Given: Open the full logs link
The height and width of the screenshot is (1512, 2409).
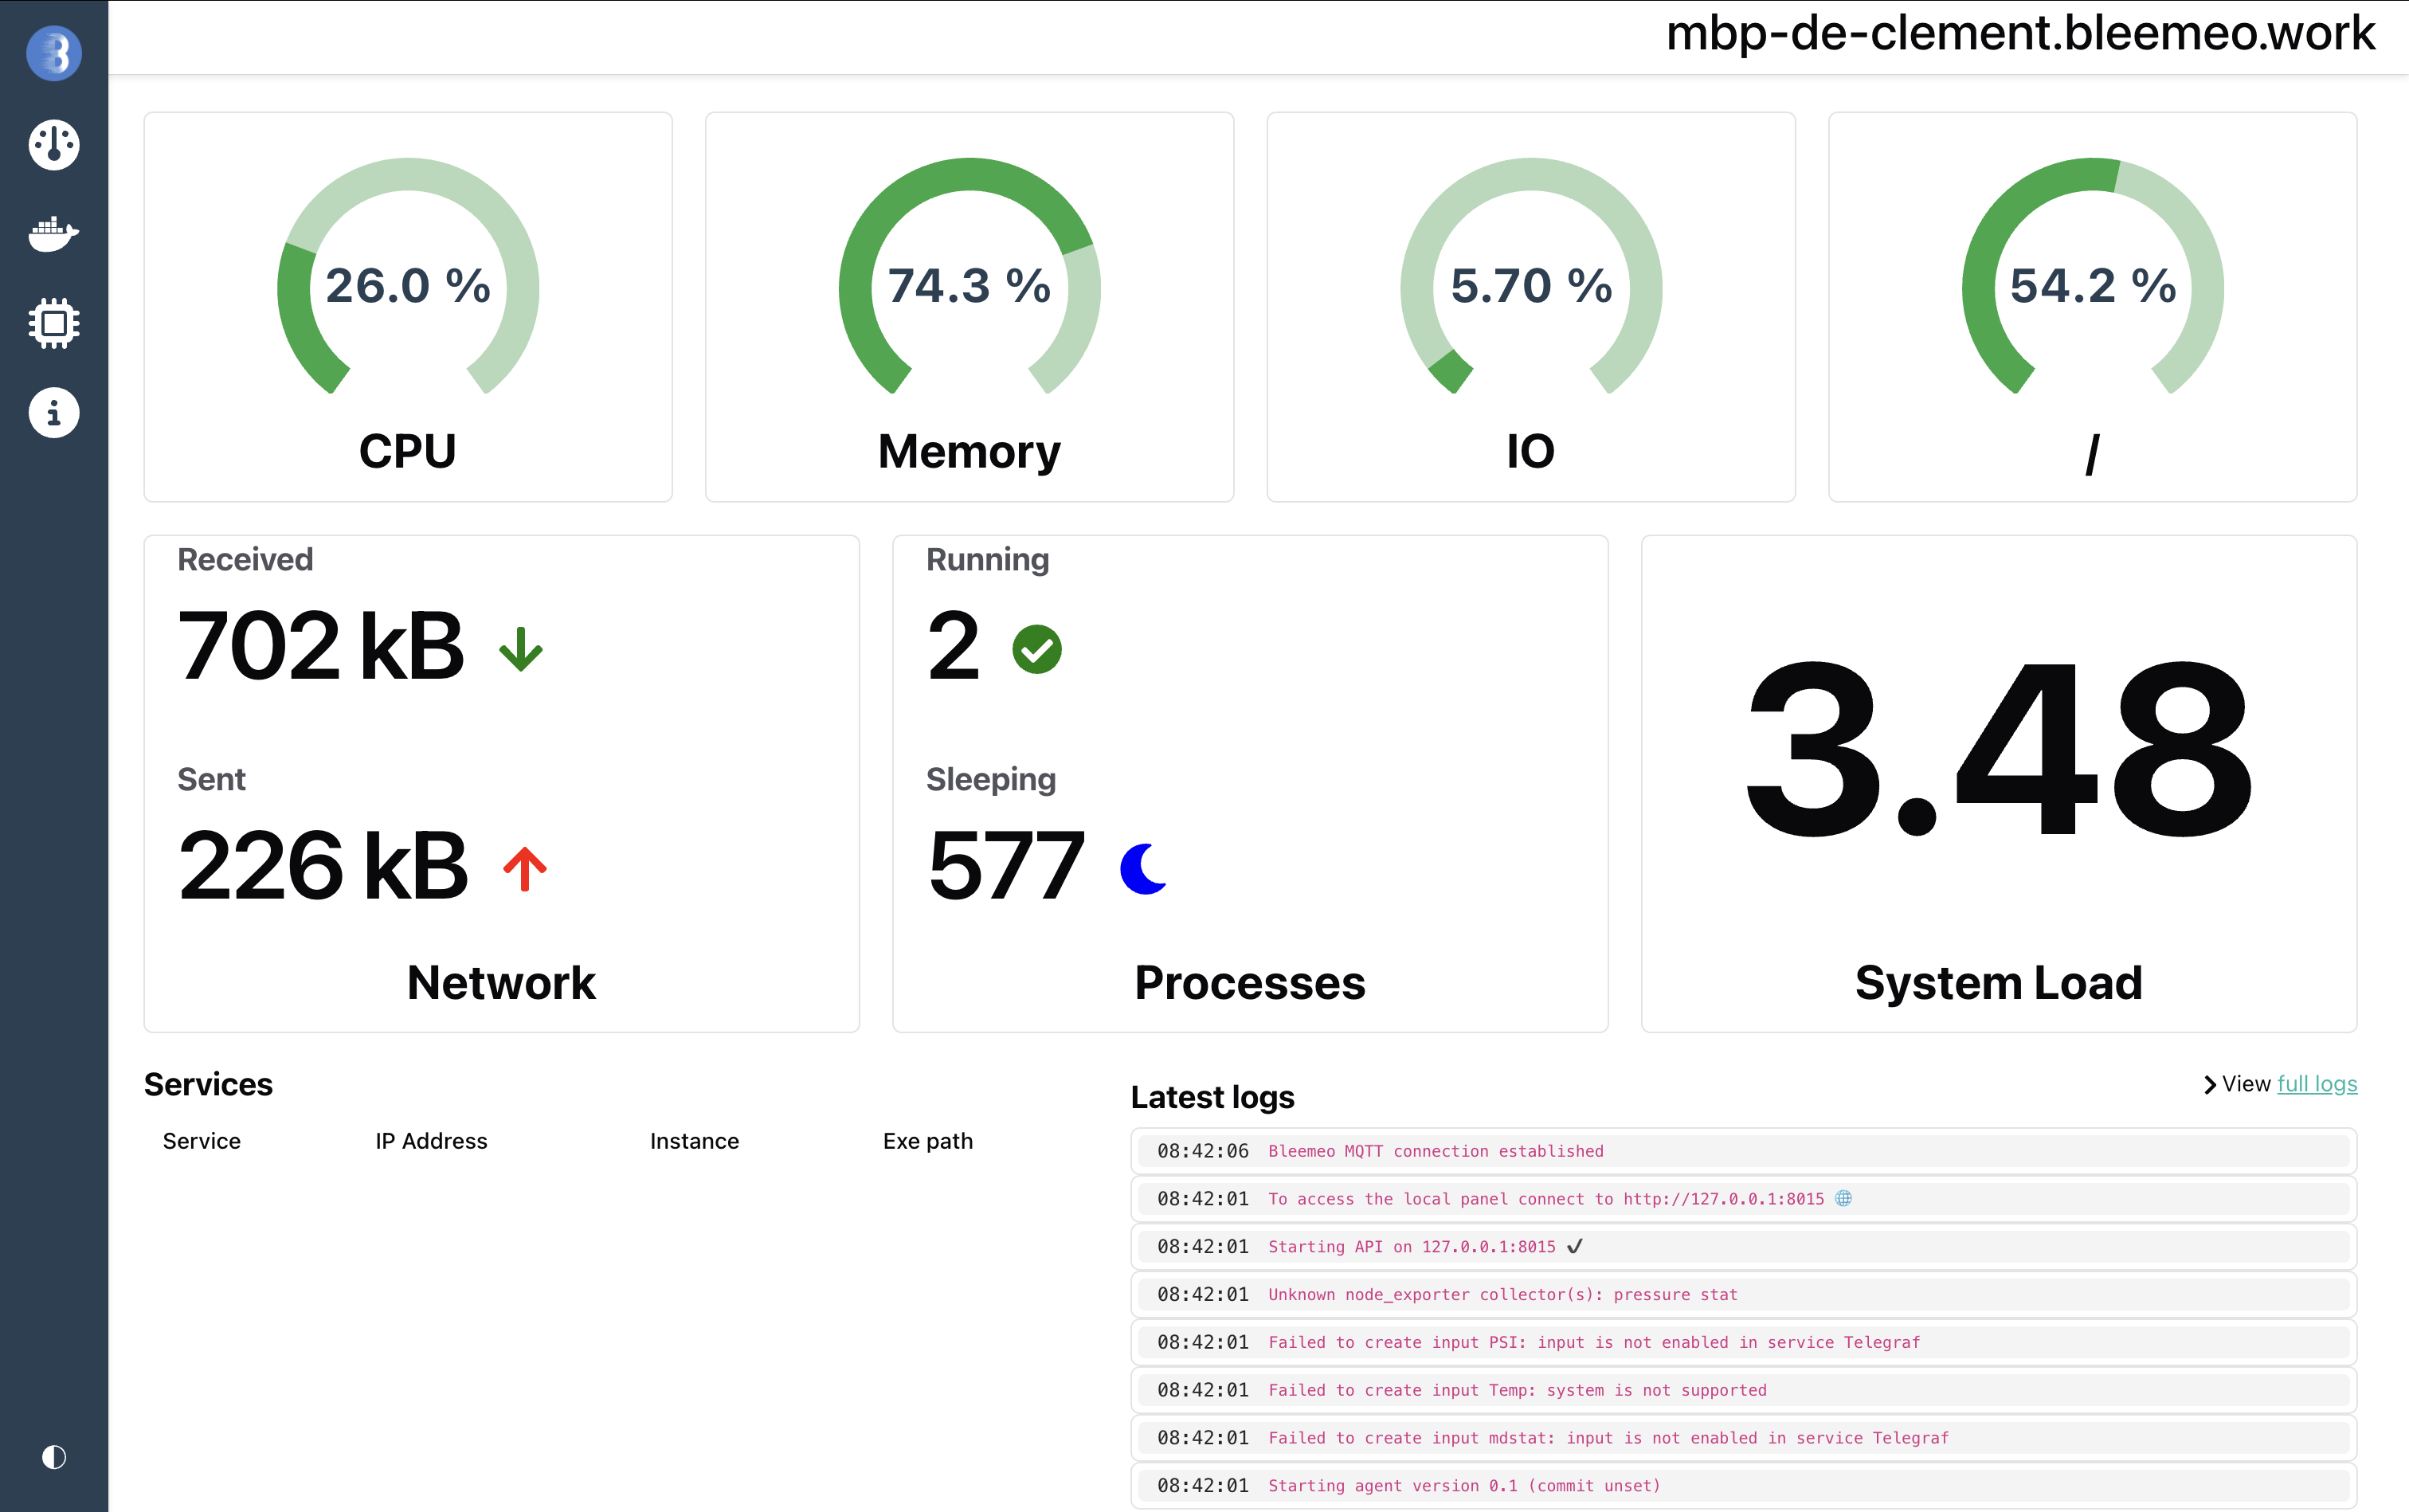Looking at the screenshot, I should coord(2316,1084).
